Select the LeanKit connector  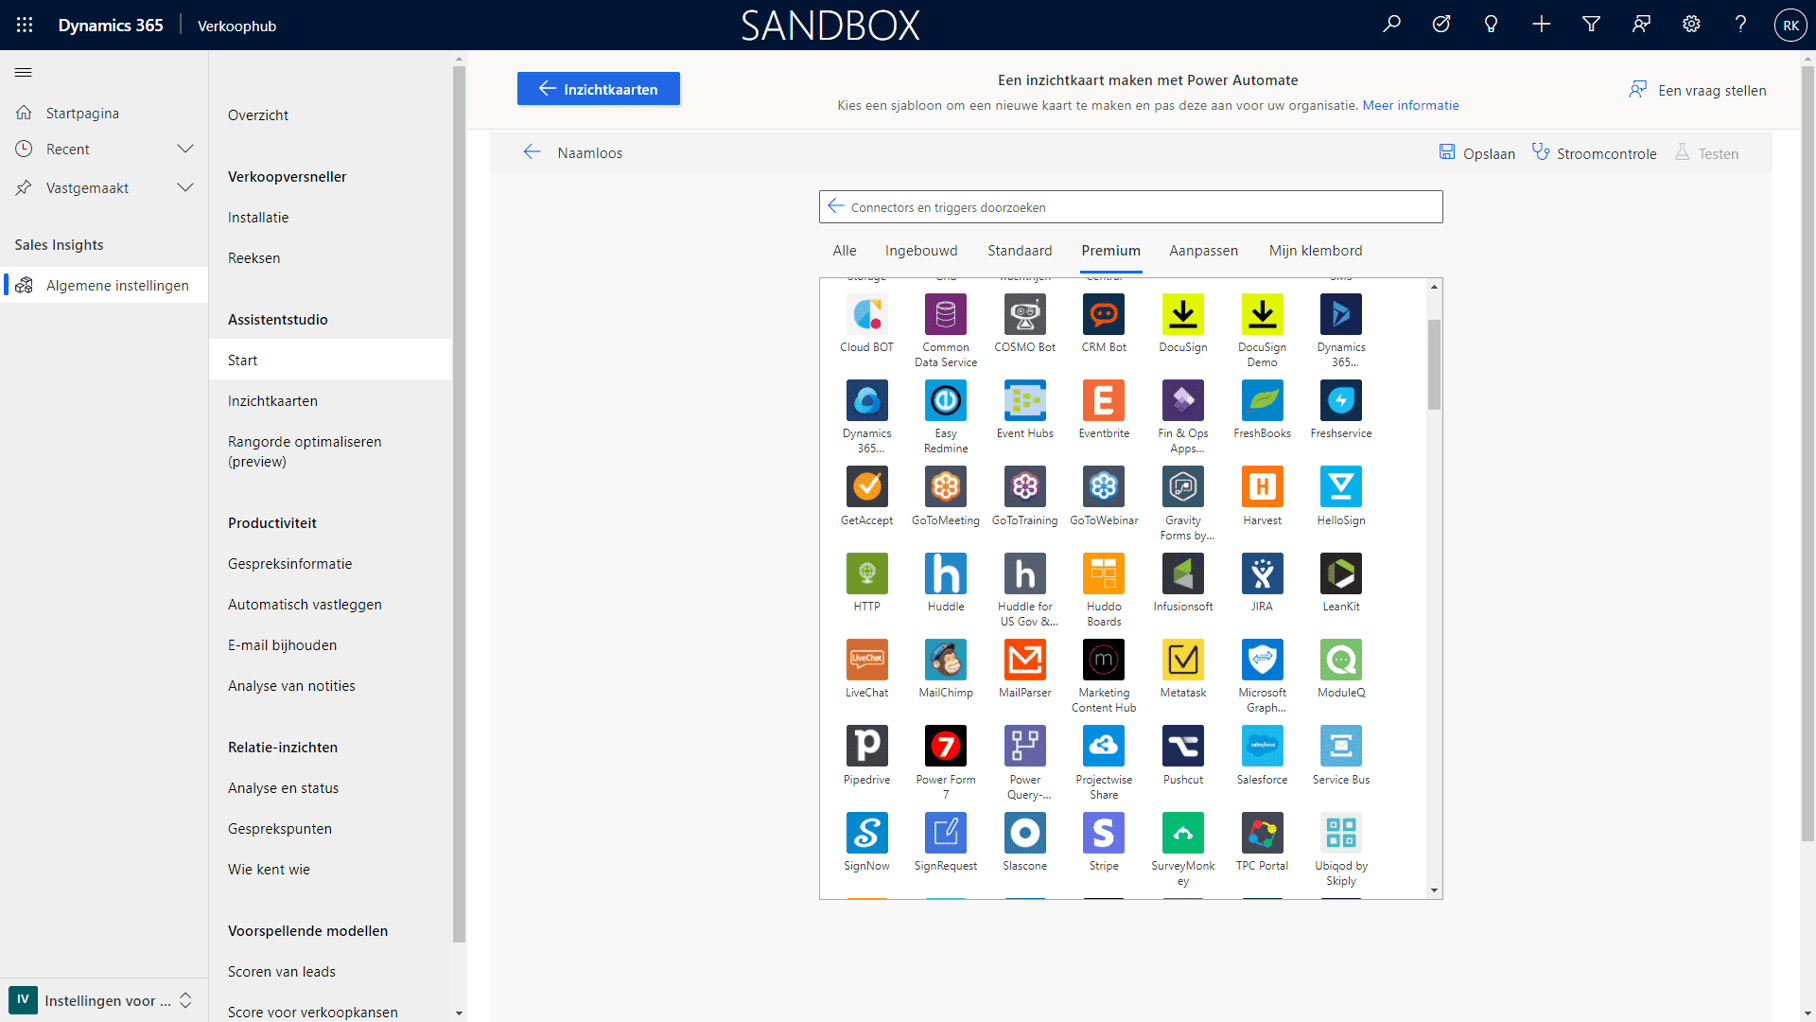(x=1341, y=573)
